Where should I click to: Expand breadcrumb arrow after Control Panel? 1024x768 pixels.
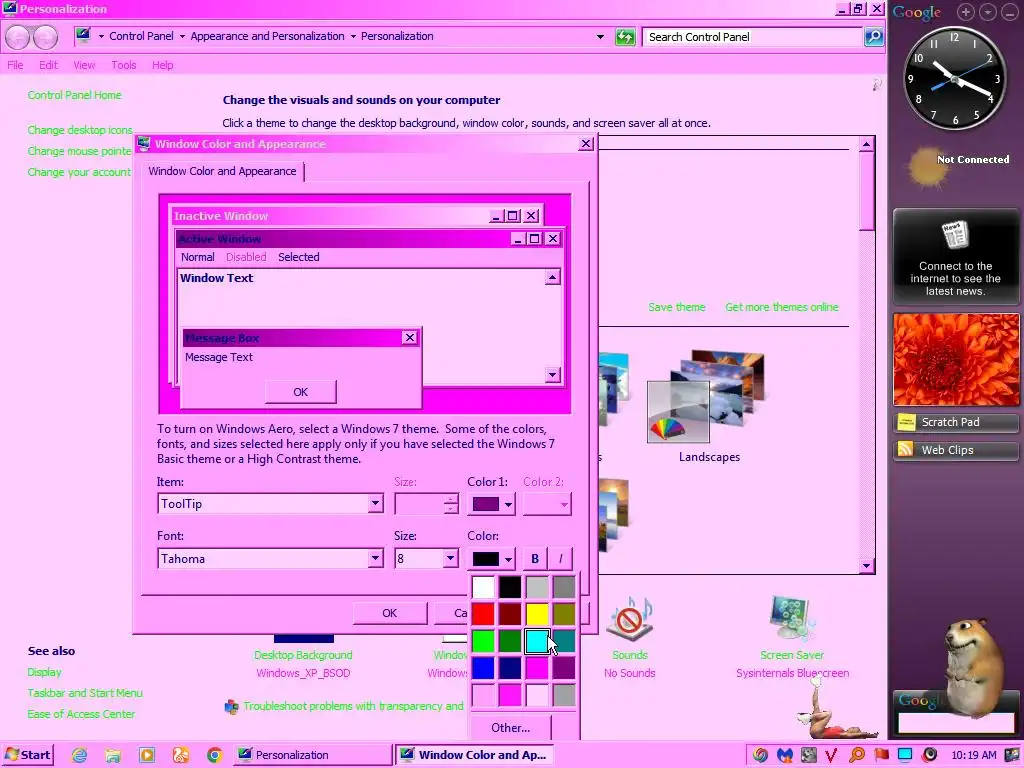182,37
